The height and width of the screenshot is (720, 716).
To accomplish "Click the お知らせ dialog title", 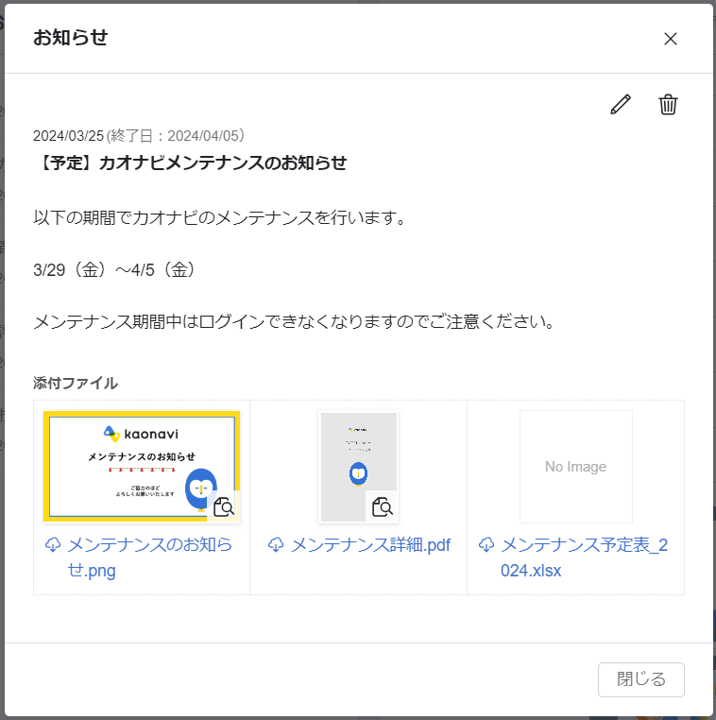I will (70, 38).
